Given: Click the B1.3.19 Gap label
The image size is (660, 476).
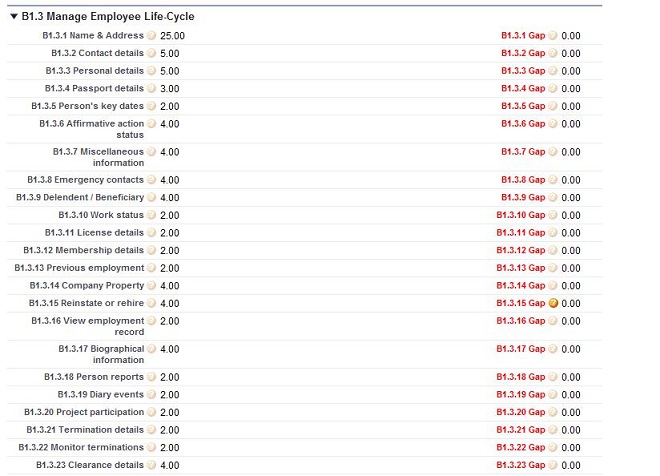Looking at the screenshot, I should [x=521, y=395].
